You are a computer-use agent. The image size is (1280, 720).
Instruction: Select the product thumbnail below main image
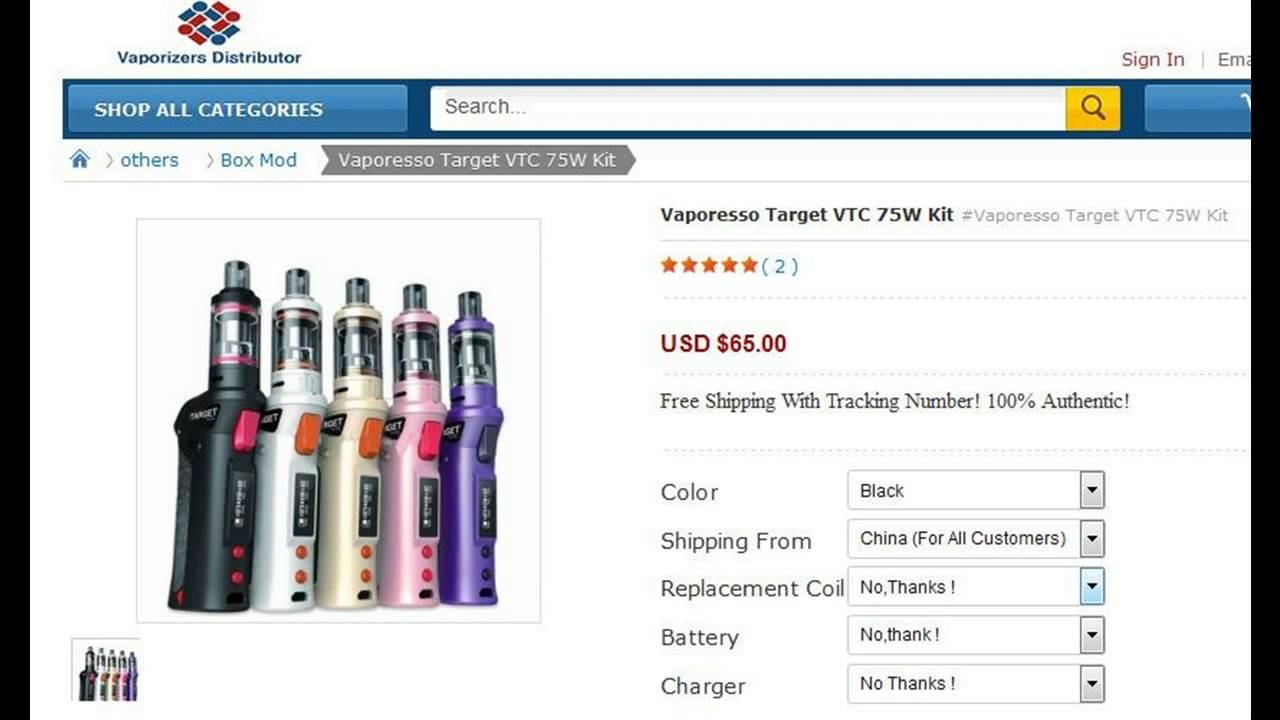(106, 669)
